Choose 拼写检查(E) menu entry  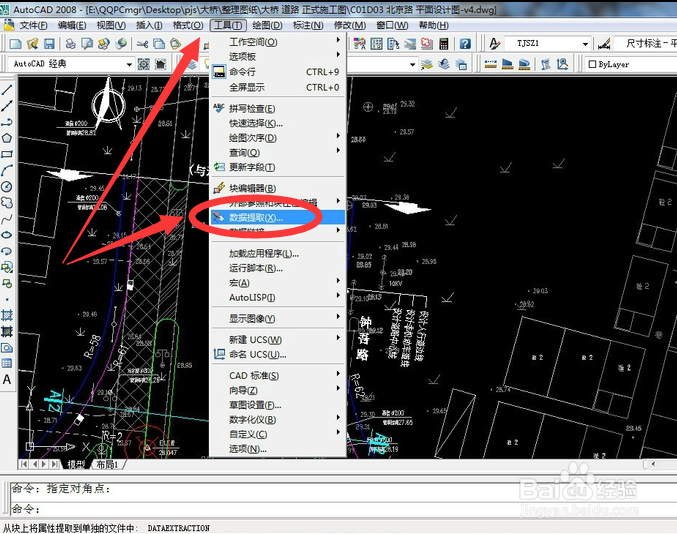pyautogui.click(x=278, y=108)
